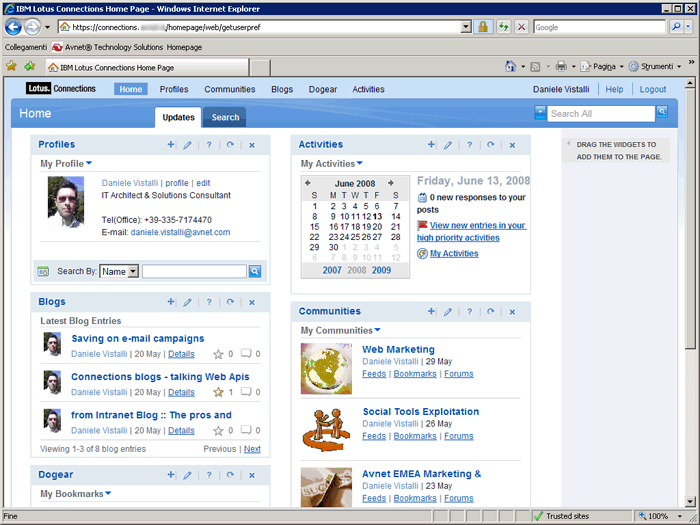Viewport: 700px width, 525px height.
Task: Click the Social Tools Exploitation community thumbnail
Action: tap(326, 430)
